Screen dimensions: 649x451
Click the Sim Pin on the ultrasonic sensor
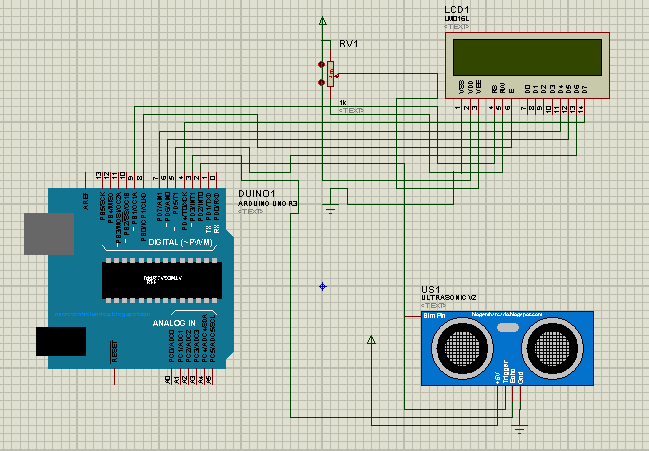433,317
